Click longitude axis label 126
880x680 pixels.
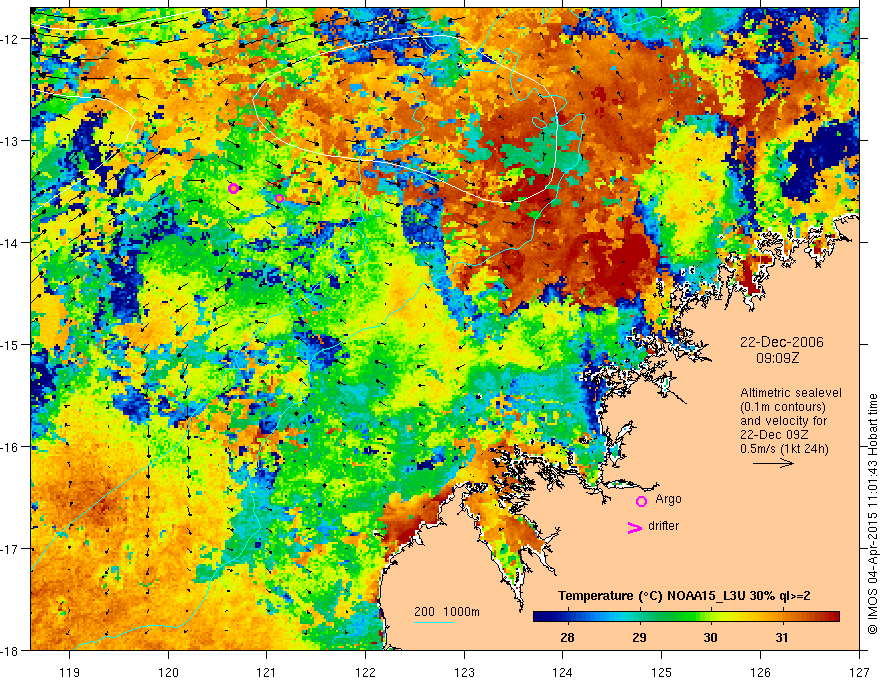pyautogui.click(x=760, y=672)
